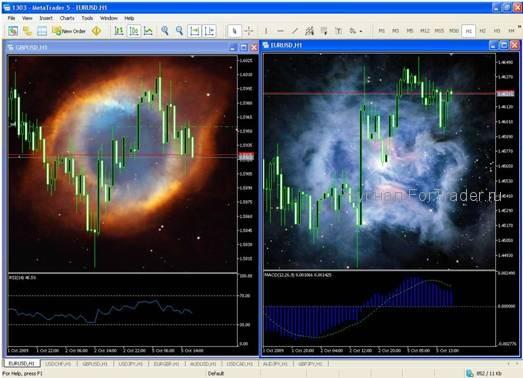Select the trendline drawing tool

(295, 31)
